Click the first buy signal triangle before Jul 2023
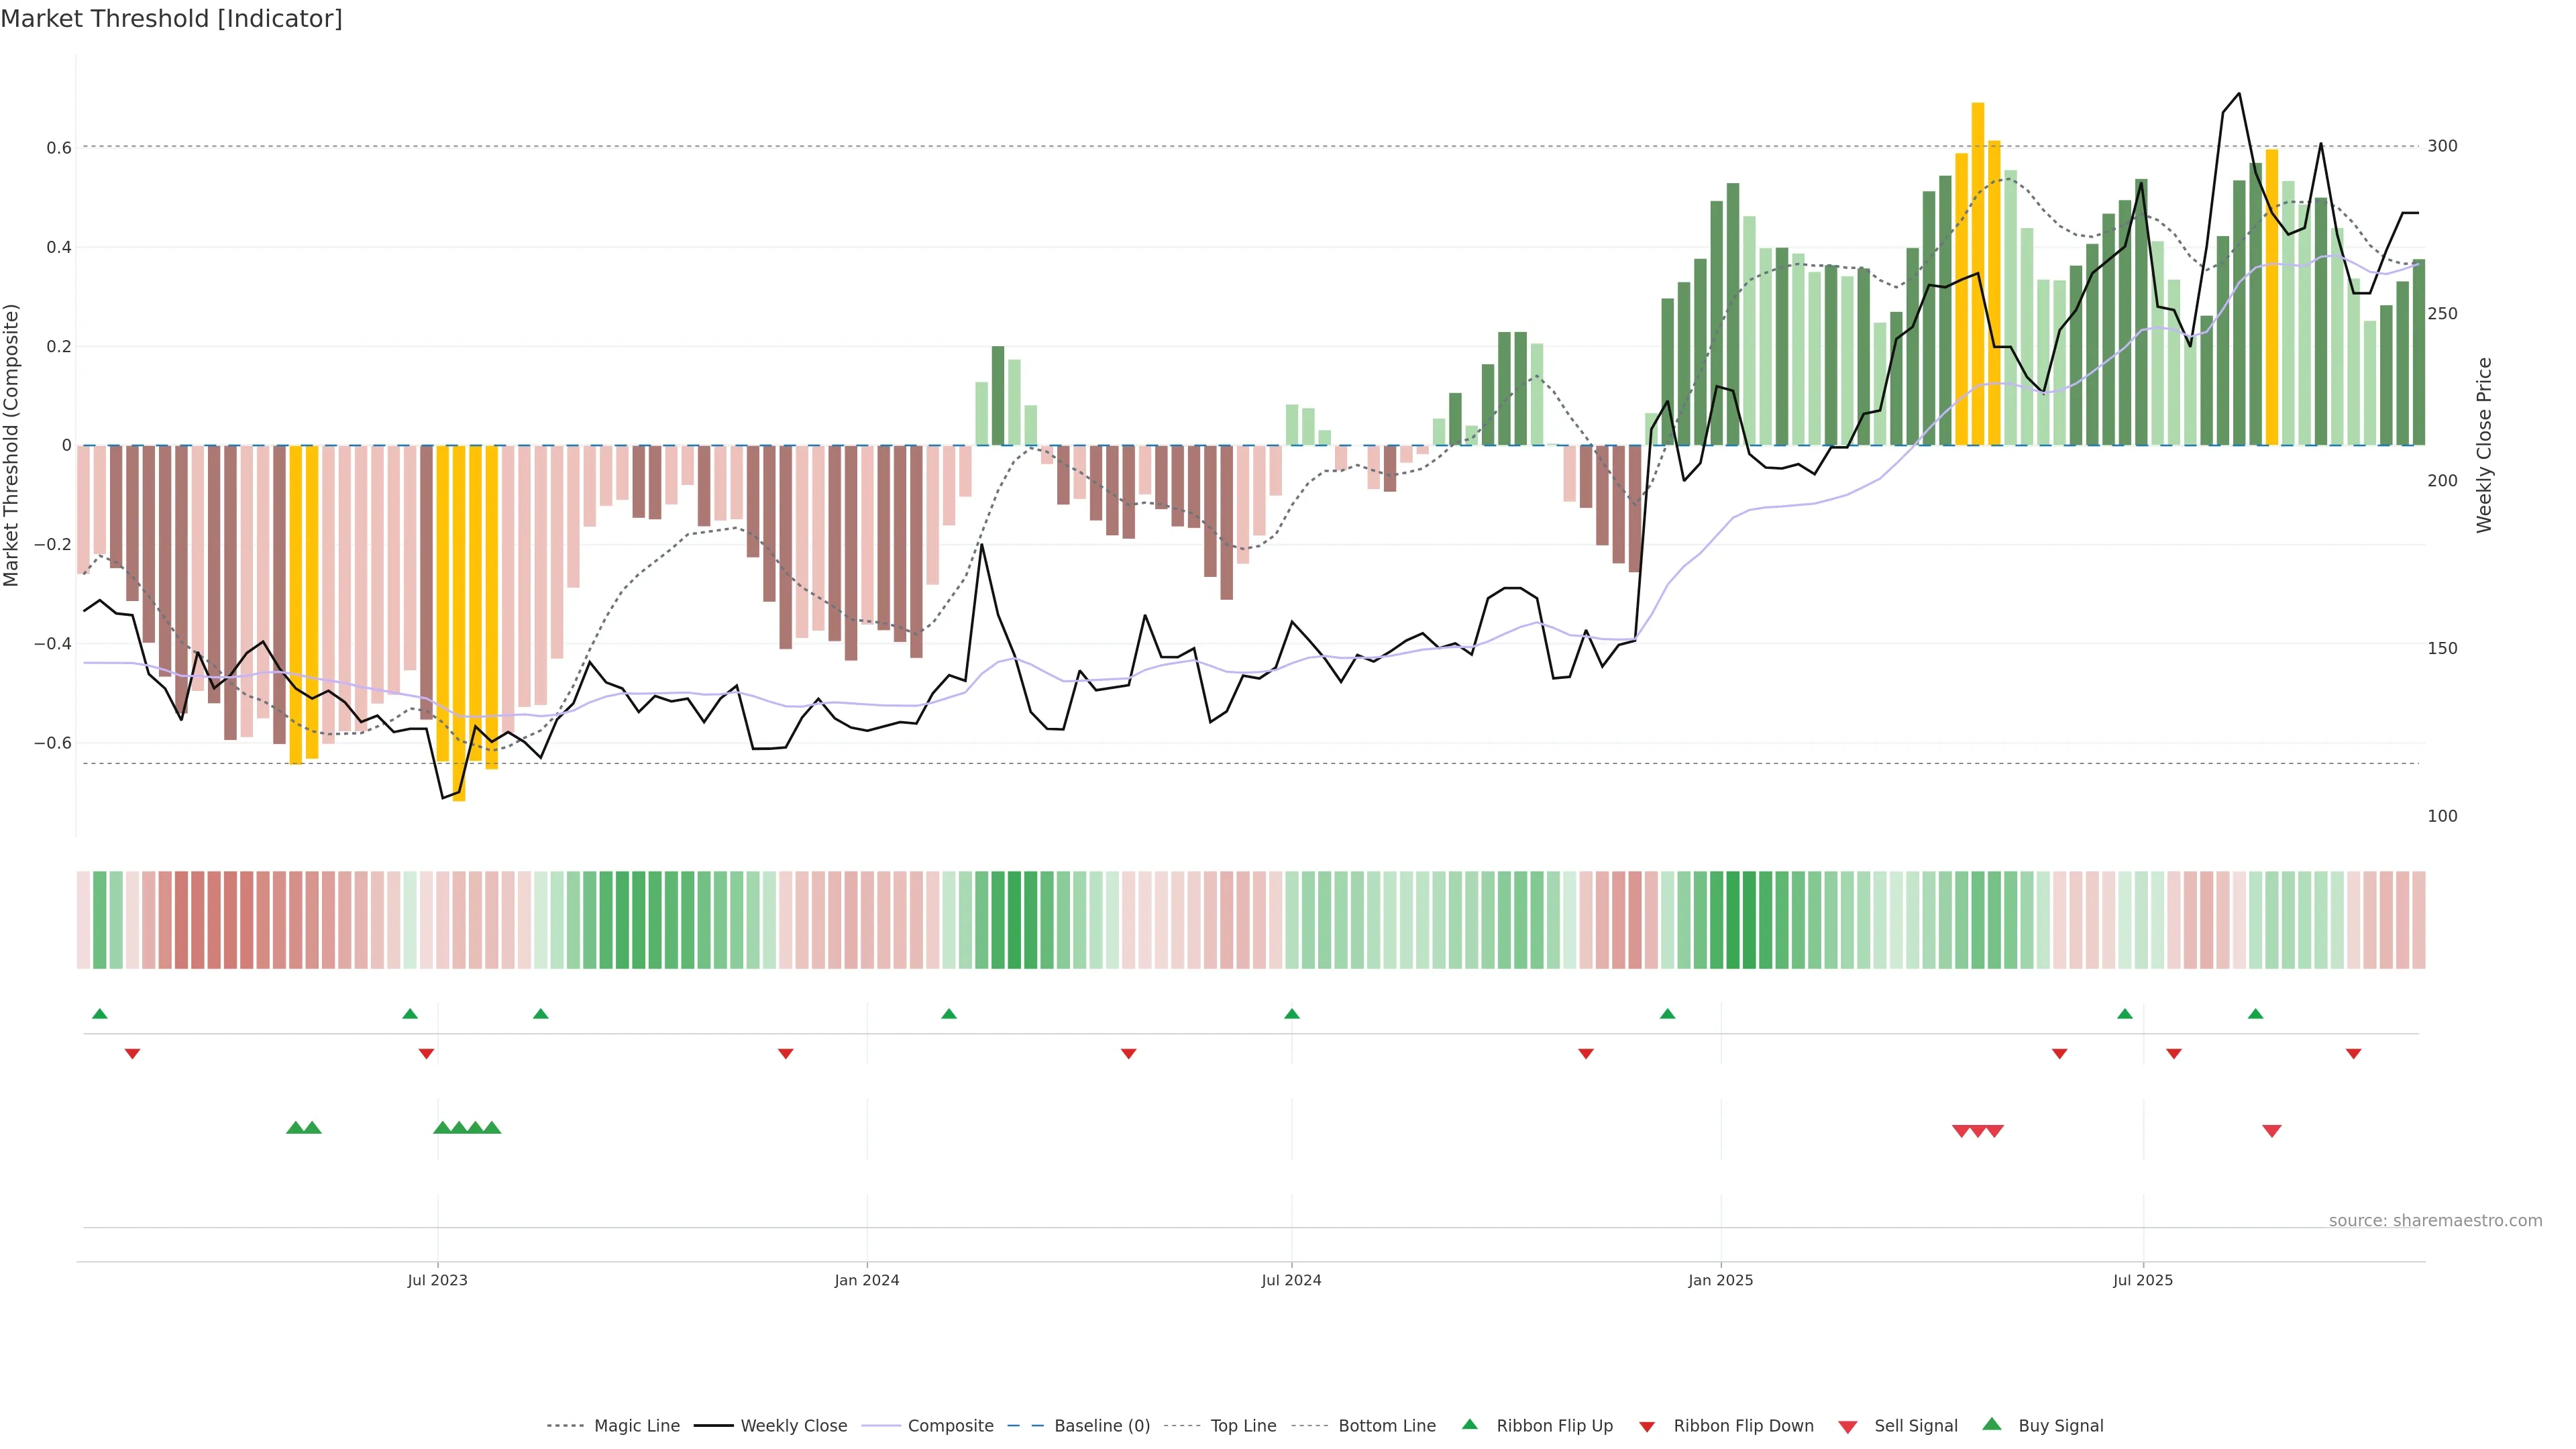This screenshot has height=1449, width=2576. pyautogui.click(x=295, y=1128)
